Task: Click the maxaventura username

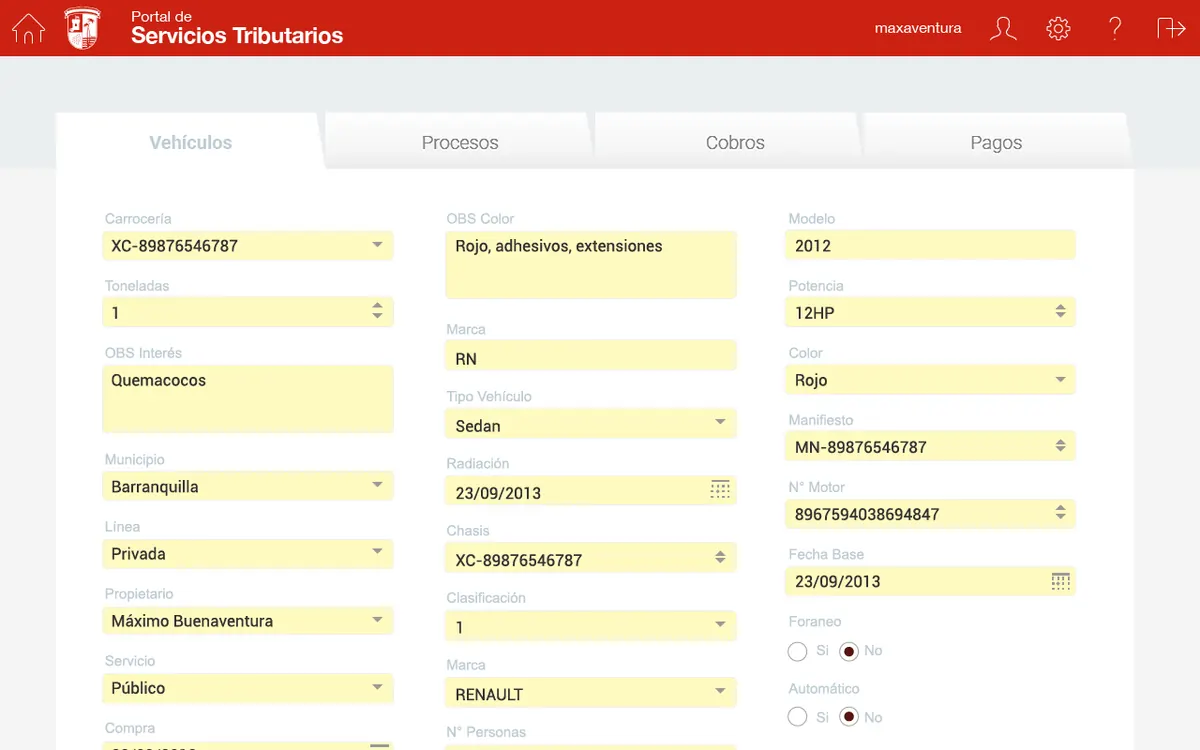Action: 918,28
